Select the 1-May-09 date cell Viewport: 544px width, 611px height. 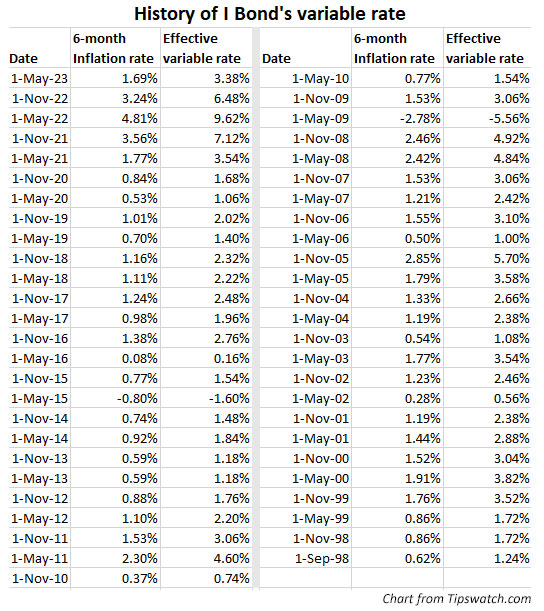(320, 118)
